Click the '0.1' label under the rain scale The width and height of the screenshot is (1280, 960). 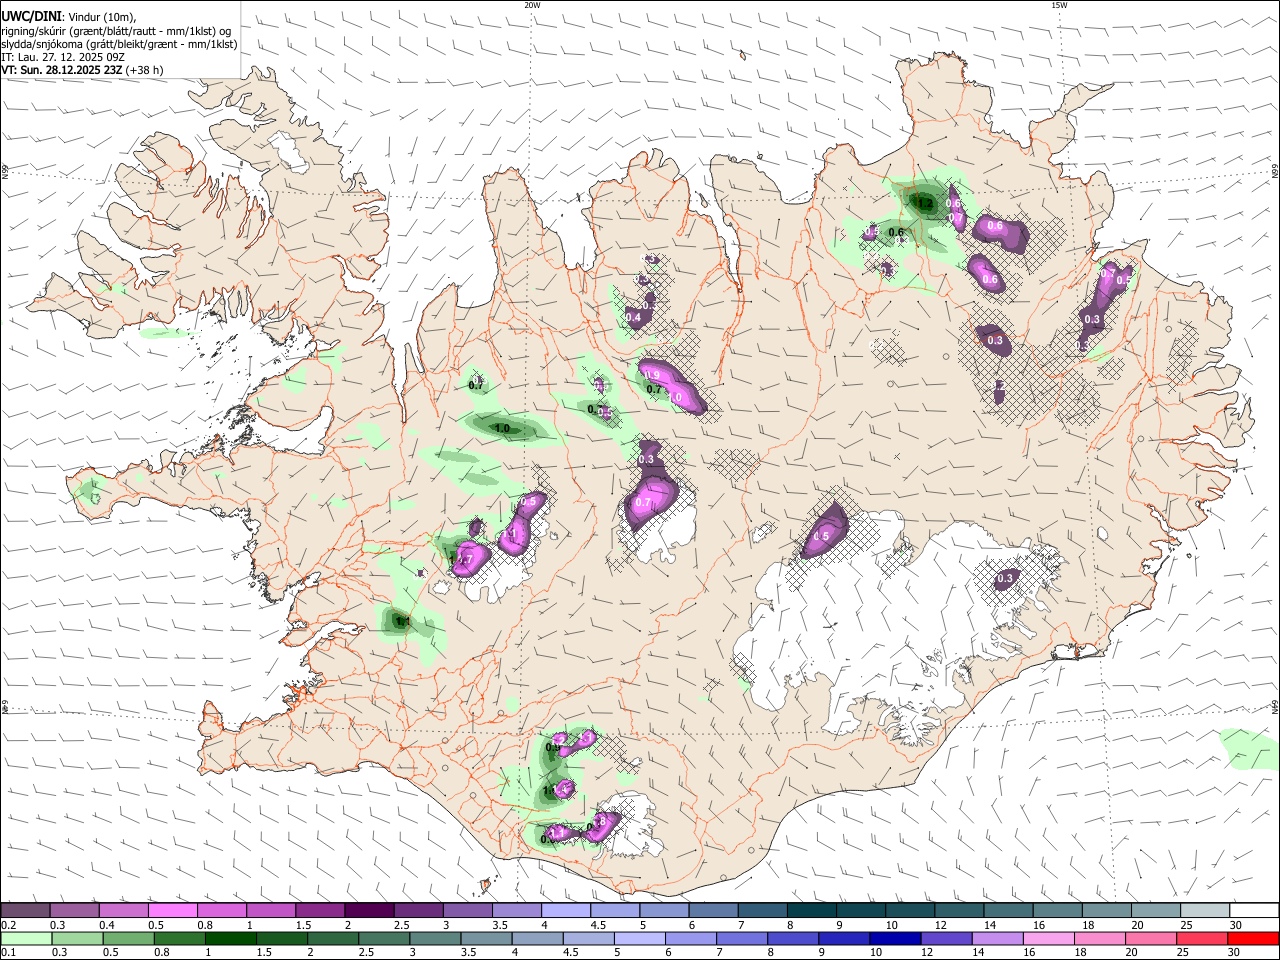pyautogui.click(x=8, y=952)
